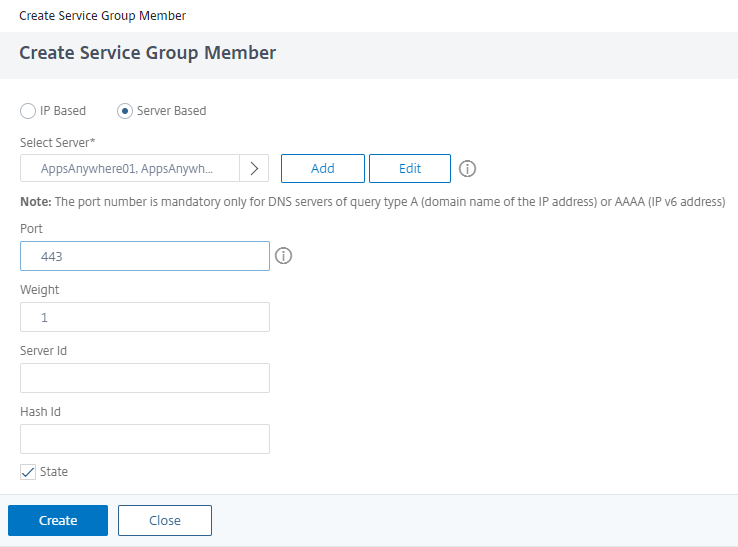The width and height of the screenshot is (738, 547).
Task: Click the Select Server* label
Action: click(56, 143)
